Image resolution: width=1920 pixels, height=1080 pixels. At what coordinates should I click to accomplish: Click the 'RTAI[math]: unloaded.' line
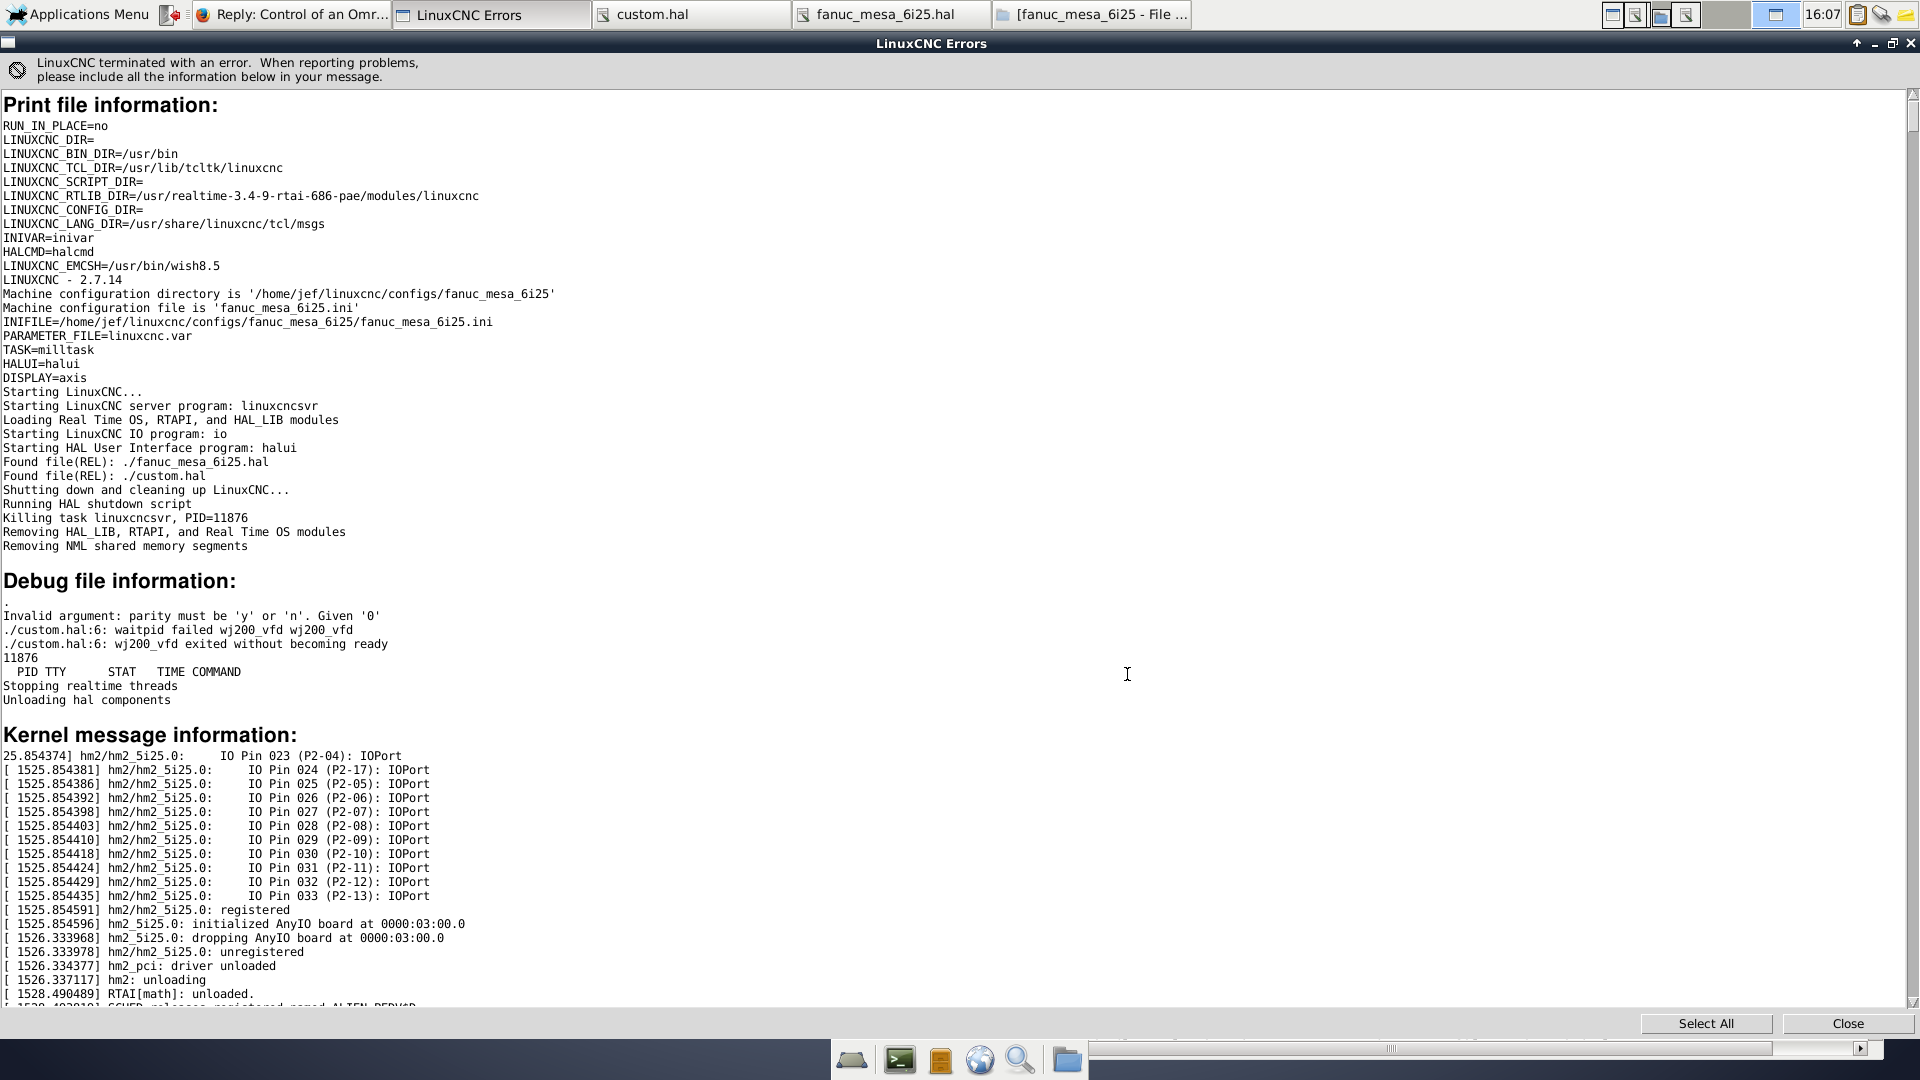coord(129,994)
